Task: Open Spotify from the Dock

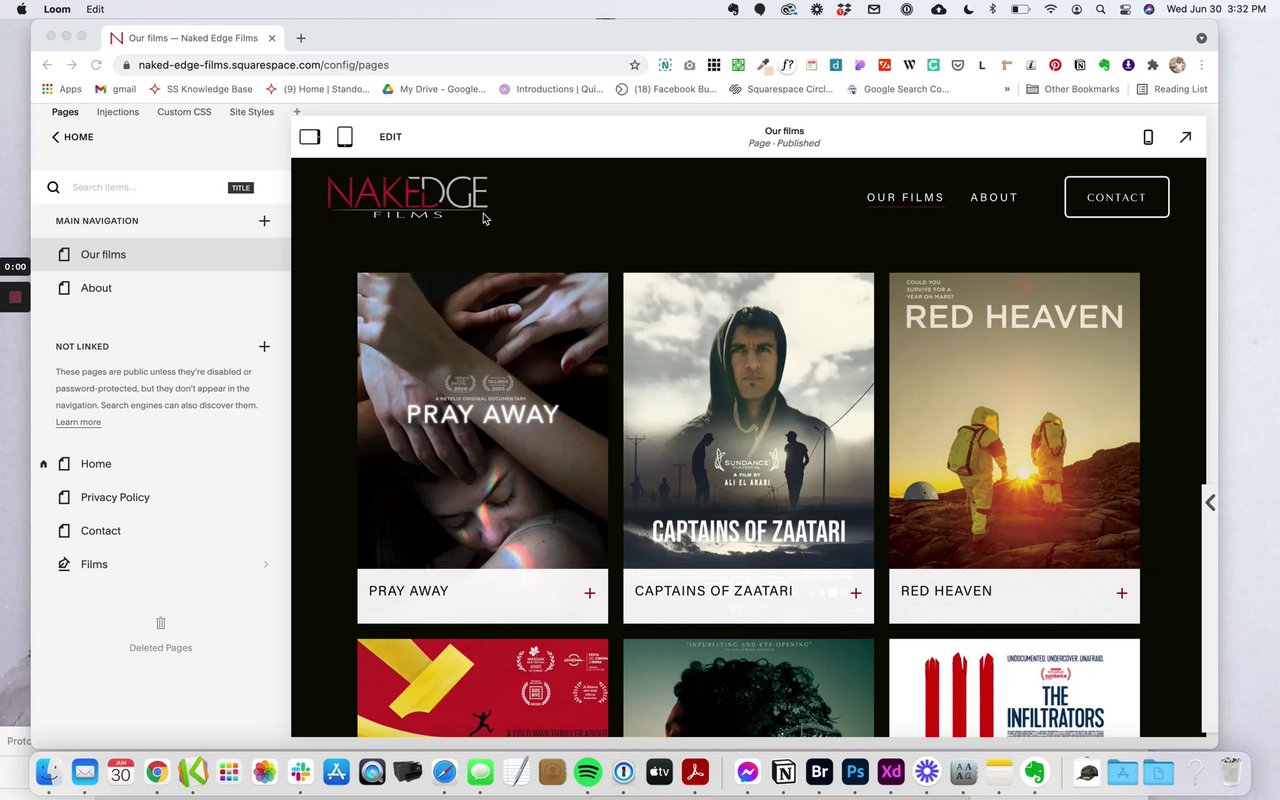Action: click(588, 772)
